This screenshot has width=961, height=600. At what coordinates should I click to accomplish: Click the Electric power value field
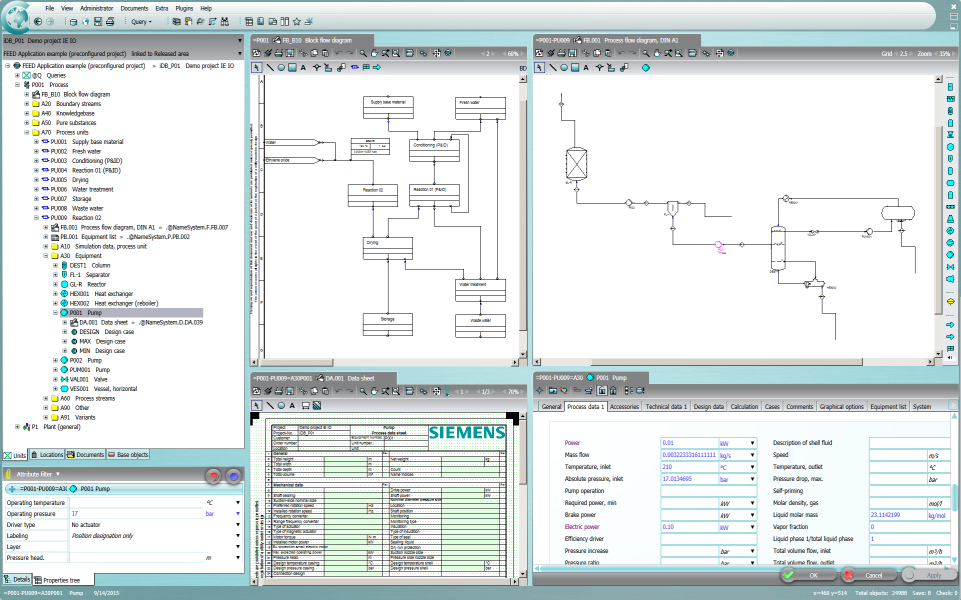(689, 527)
